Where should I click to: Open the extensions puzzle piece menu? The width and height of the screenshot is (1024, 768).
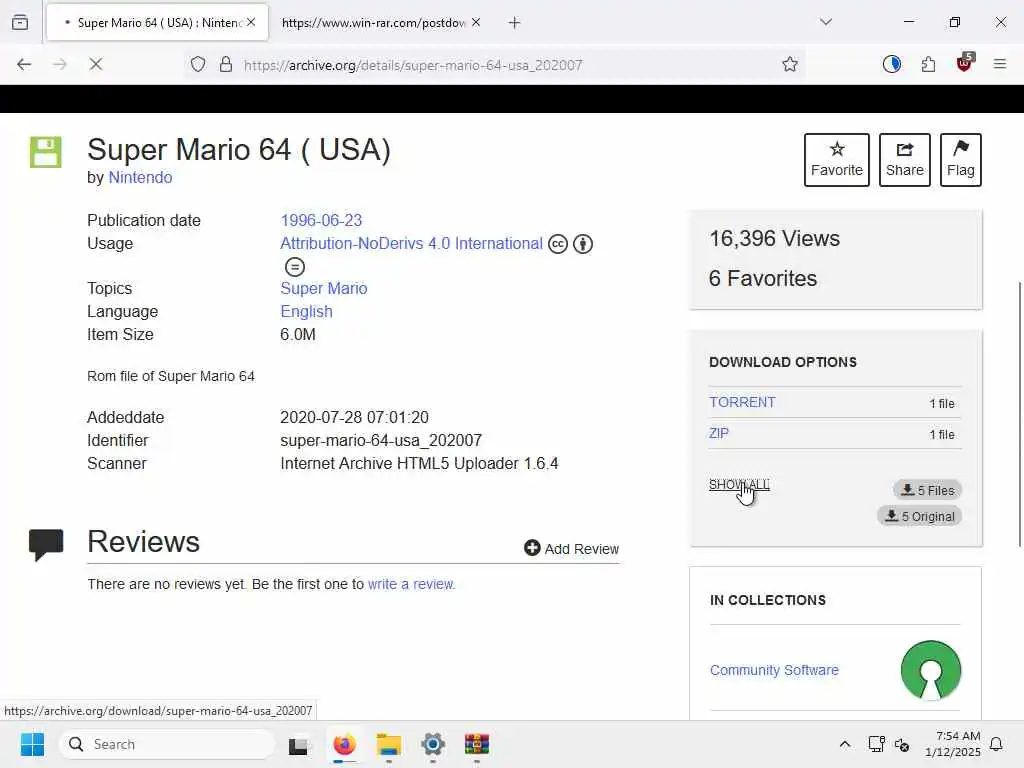pos(928,64)
